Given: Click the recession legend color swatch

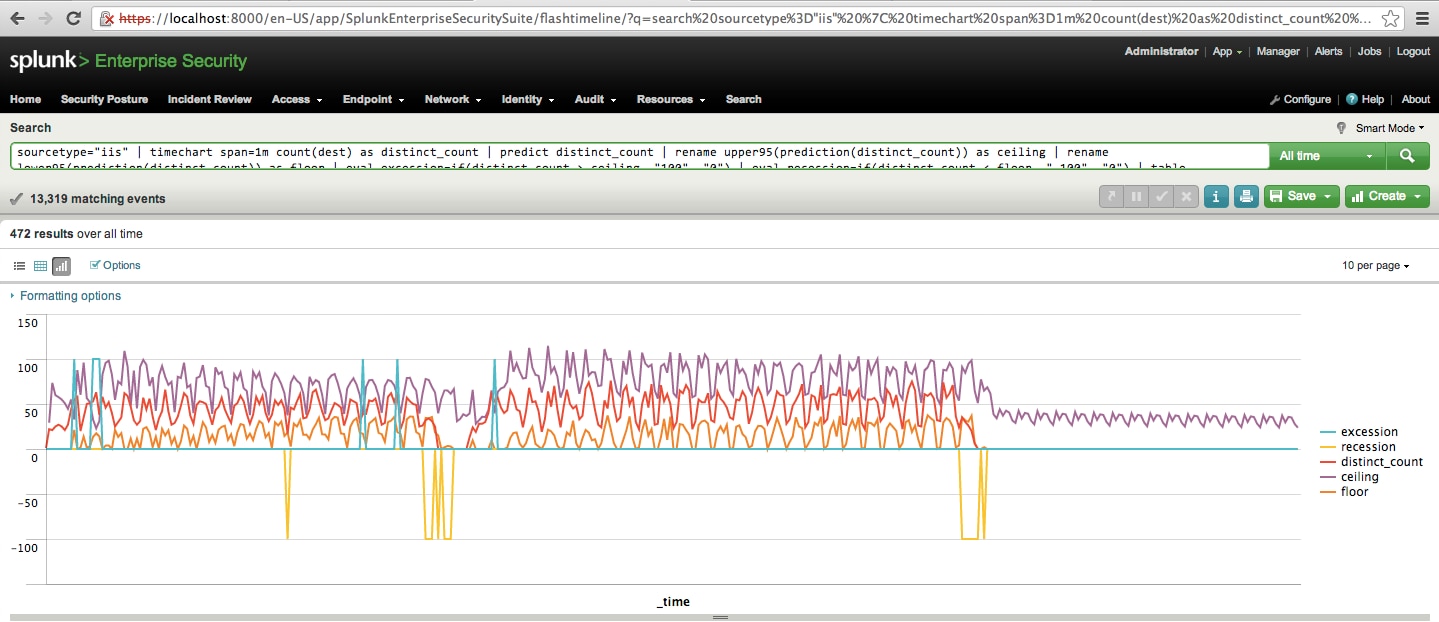Looking at the screenshot, I should point(1328,447).
